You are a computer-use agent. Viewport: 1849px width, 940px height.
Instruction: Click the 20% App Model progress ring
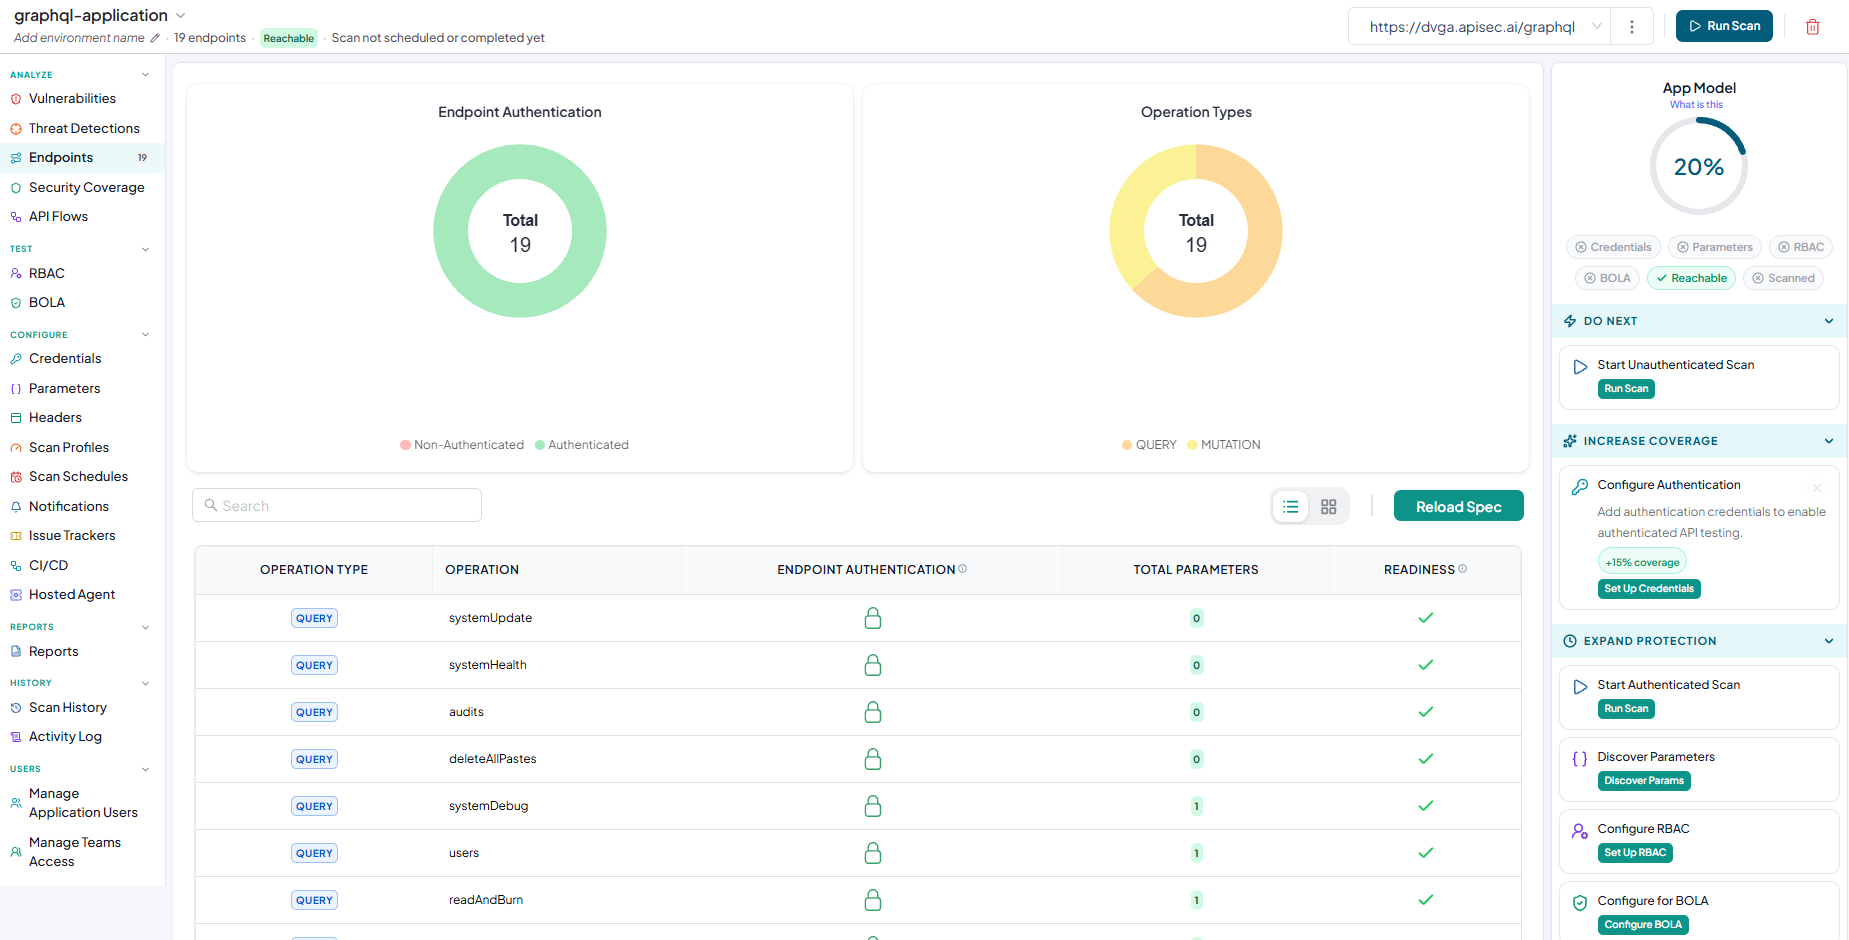tap(1699, 167)
